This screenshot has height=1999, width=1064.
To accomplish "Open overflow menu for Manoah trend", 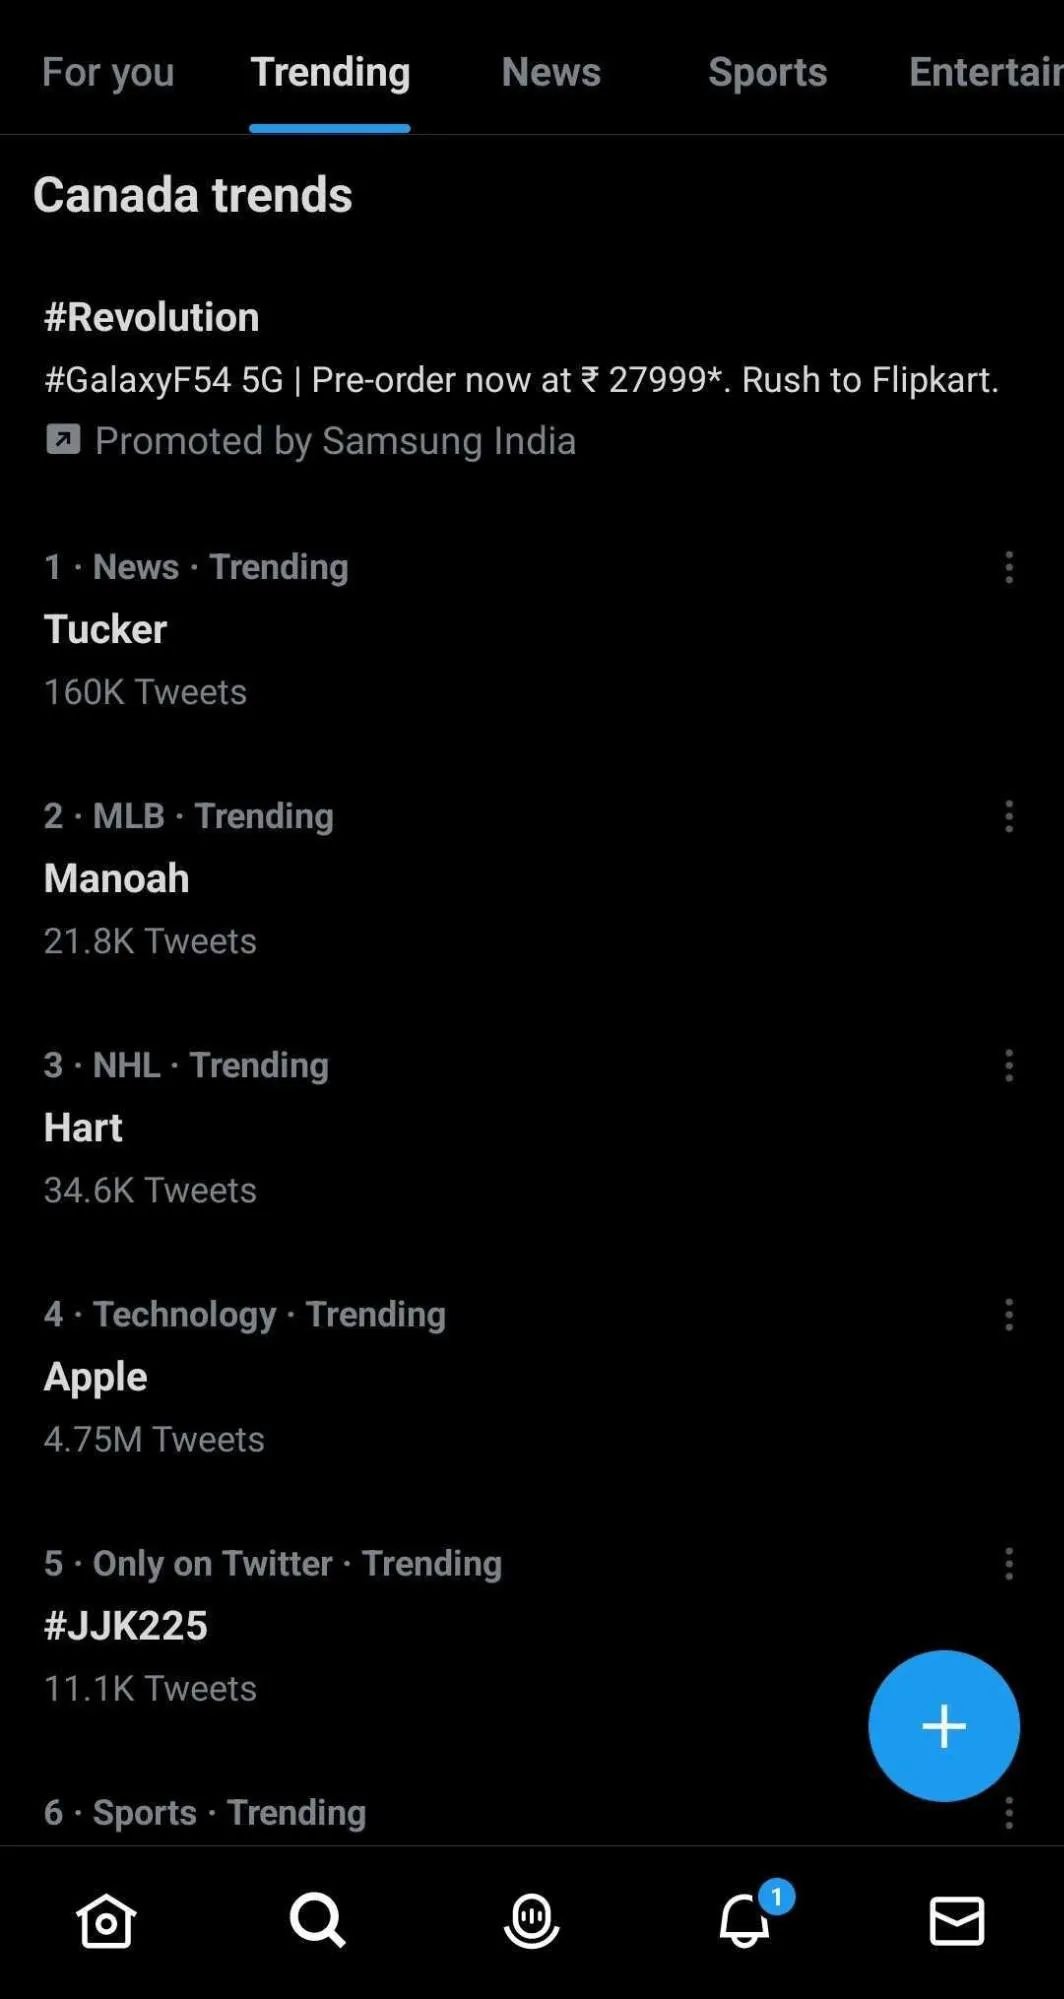I will [x=1008, y=818].
